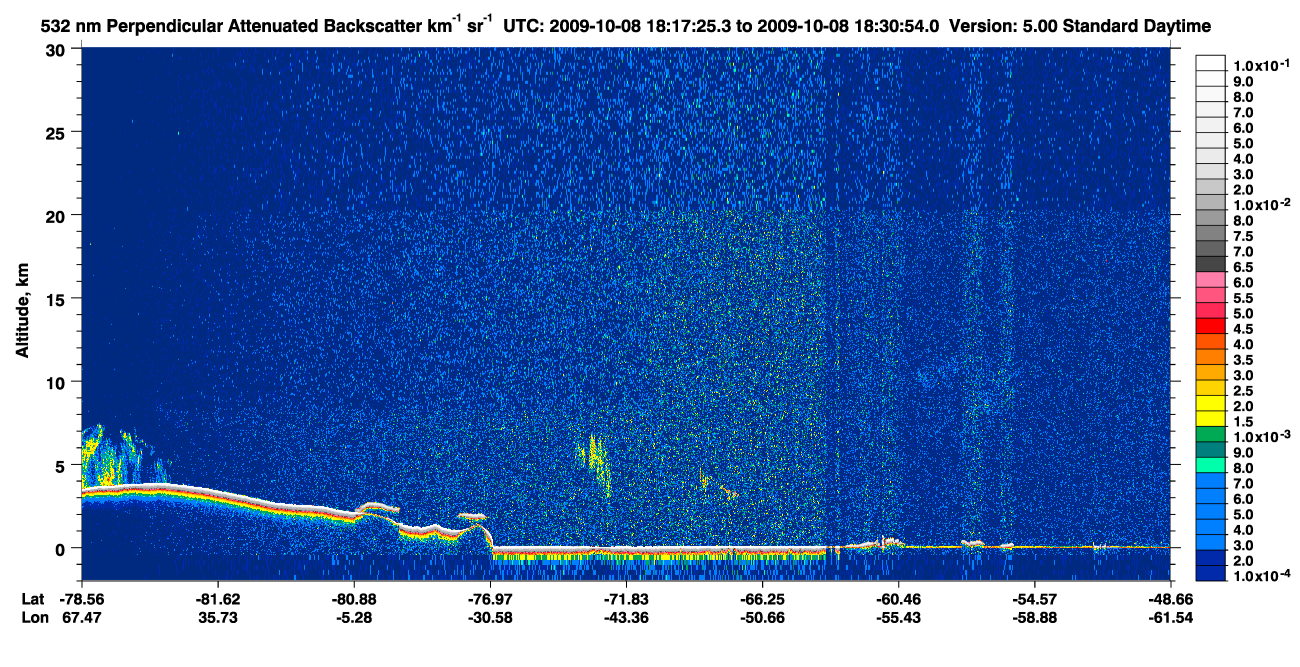Screen dimensions: 1300x667
Task: Select the latitude value -48.66
Action: pos(1170,598)
